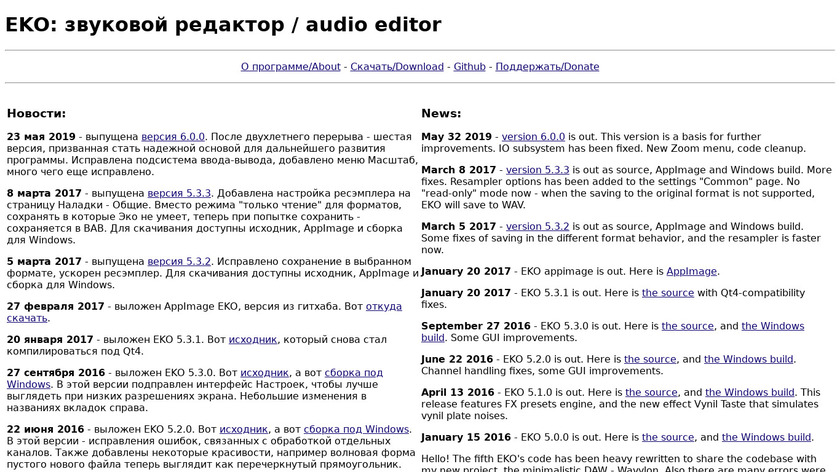Viewport: 840px width, 472px height.
Task: Open the откуда скачать AppImage link
Action: point(384,306)
